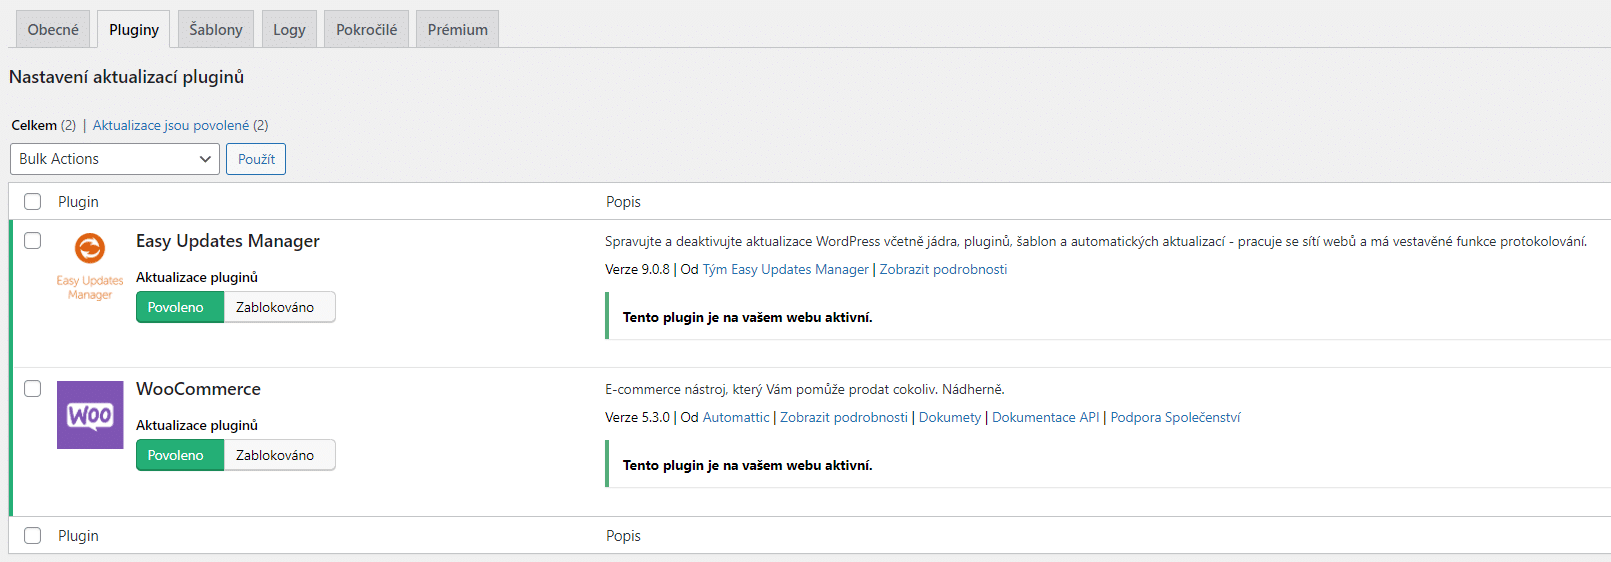The image size is (1611, 562).
Task: Click the Verze 9.0.8 text
Action: coord(637,269)
